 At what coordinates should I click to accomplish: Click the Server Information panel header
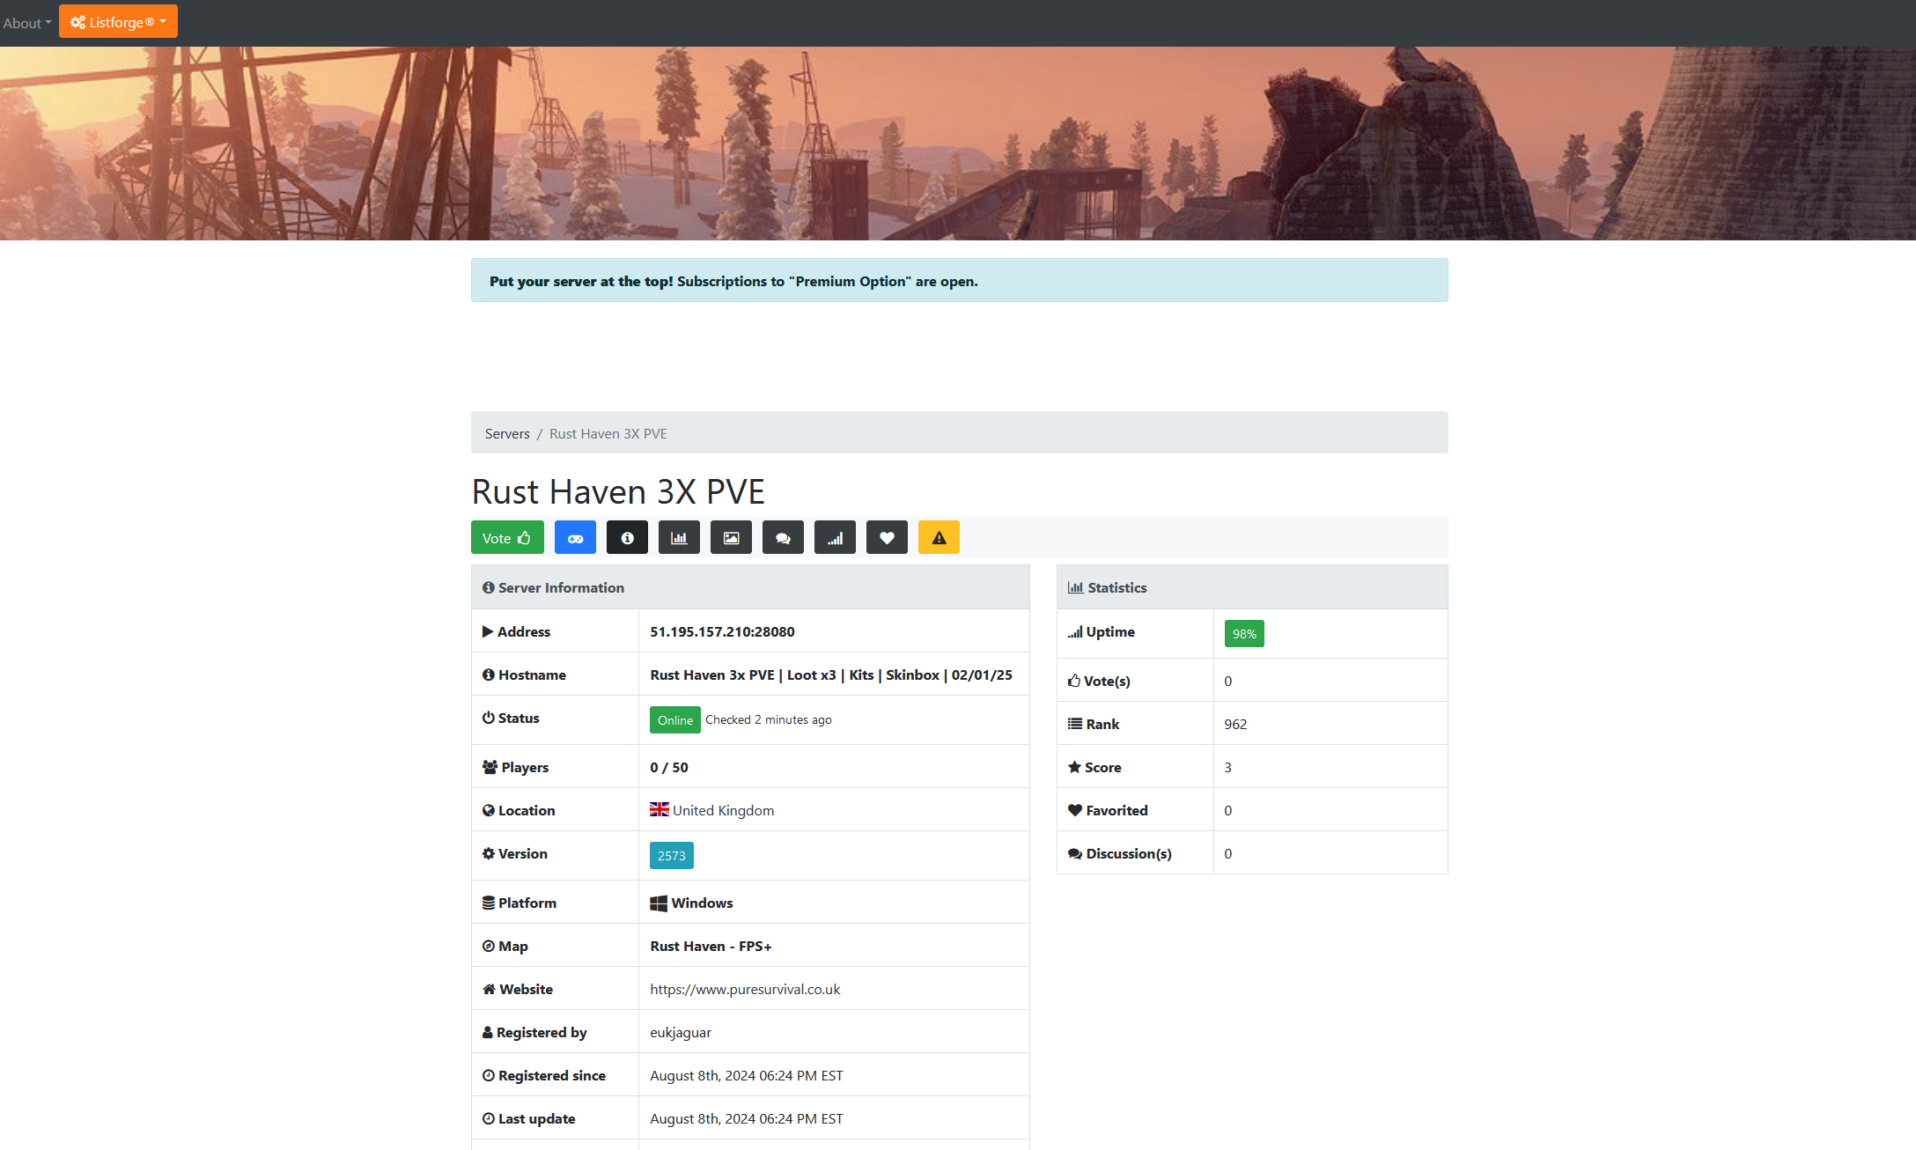coord(750,588)
